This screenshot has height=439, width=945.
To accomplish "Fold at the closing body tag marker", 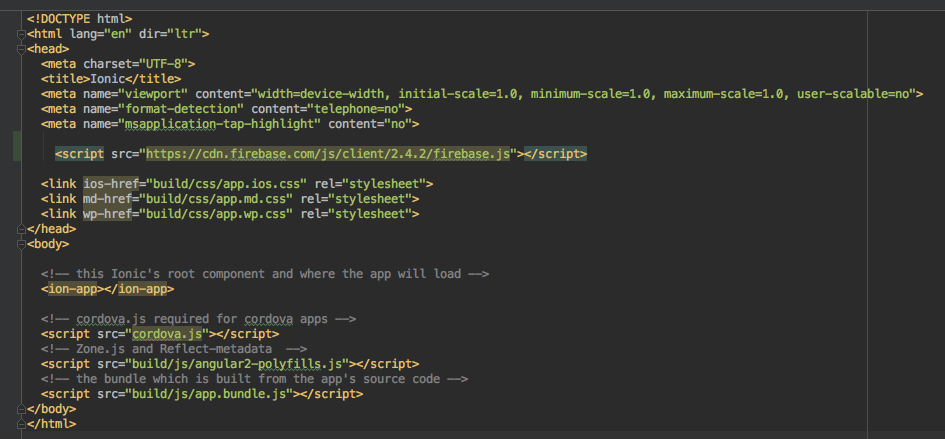I will pos(22,409).
